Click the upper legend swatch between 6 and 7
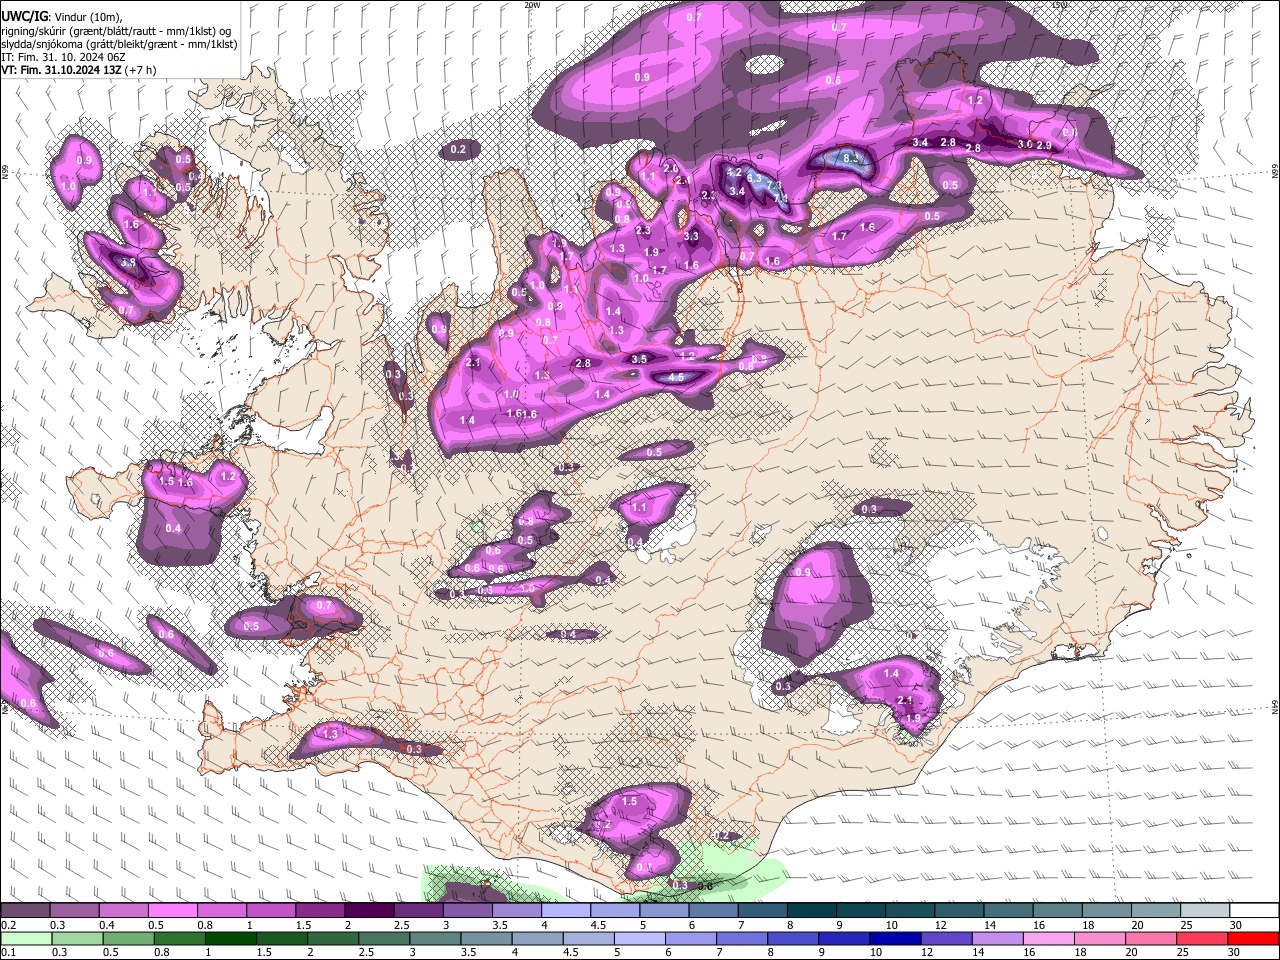The height and width of the screenshot is (960, 1280). 713,911
